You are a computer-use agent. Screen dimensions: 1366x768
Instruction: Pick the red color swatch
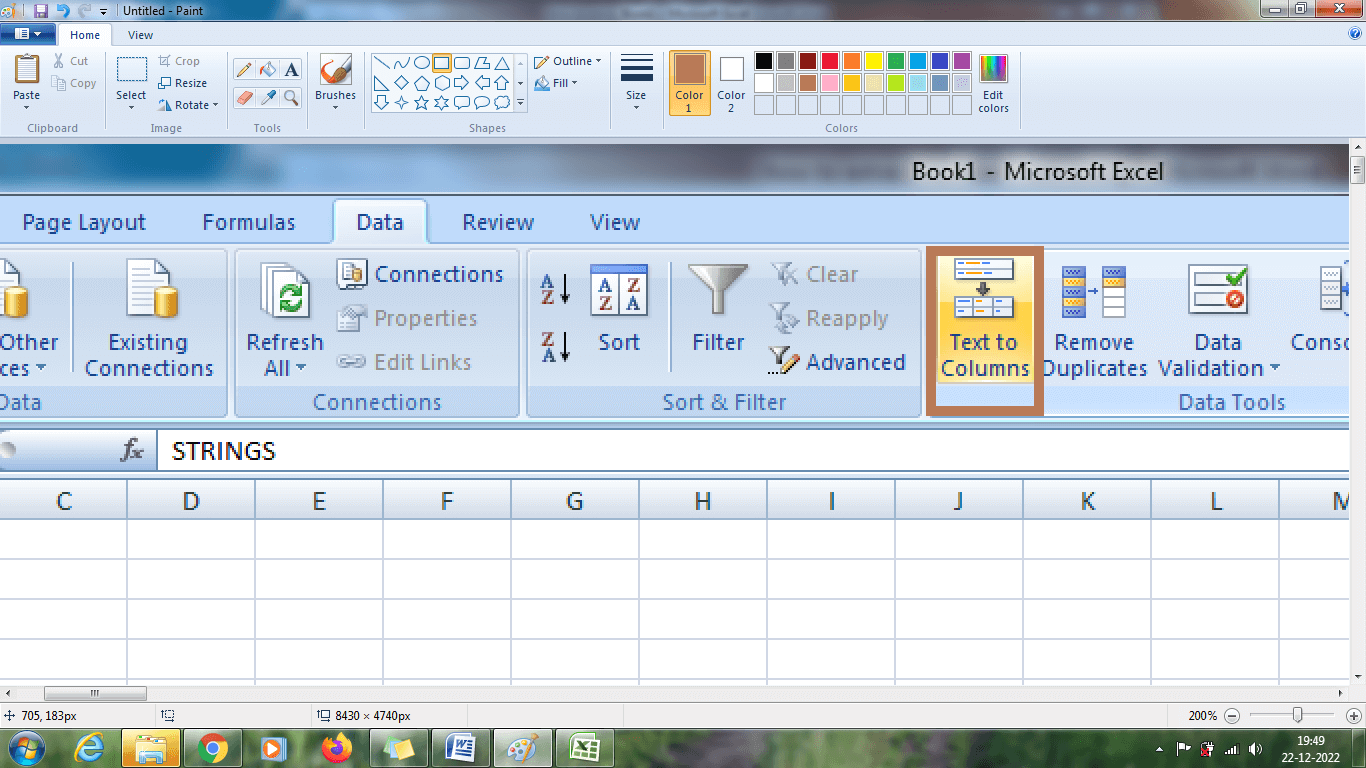pos(830,61)
